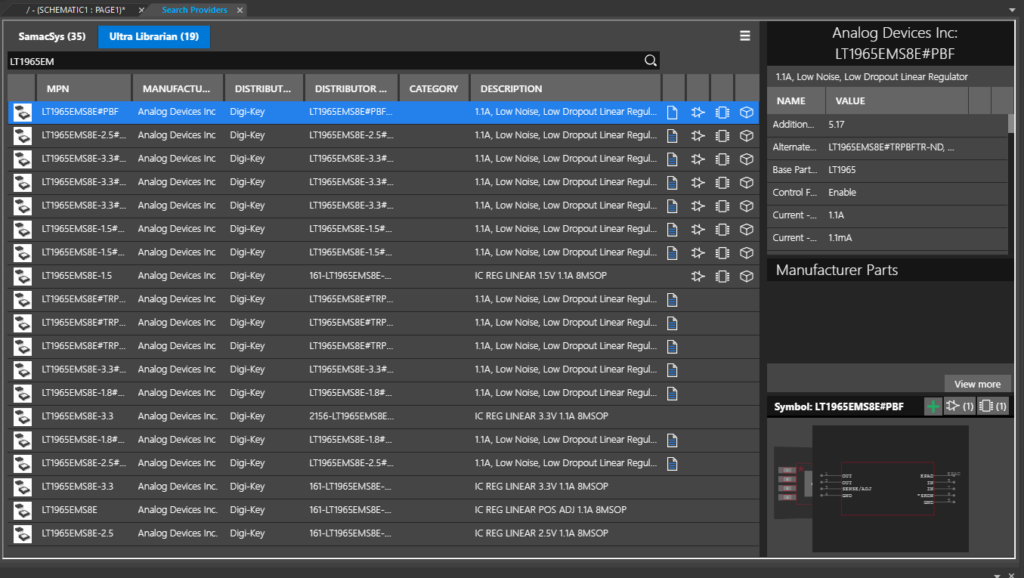Sort by the CATEGORY column header
Screen dimensions: 1024x578
coord(434,88)
